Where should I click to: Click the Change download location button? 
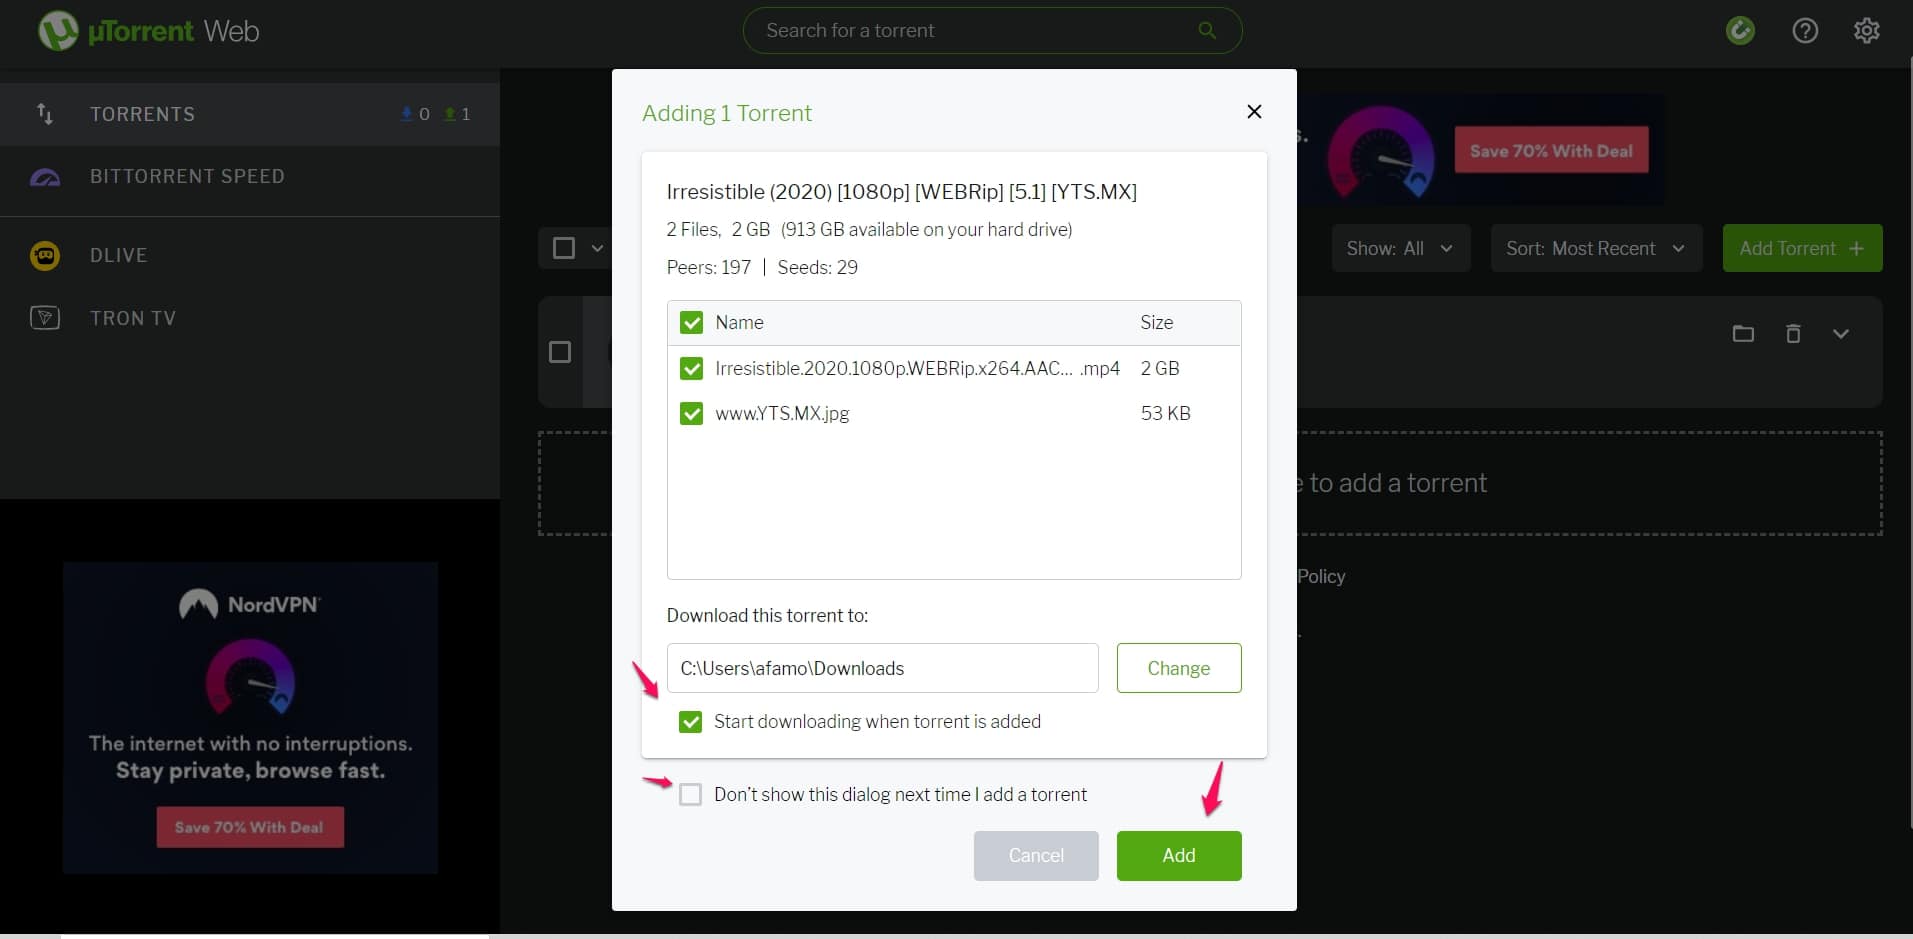[x=1178, y=669]
